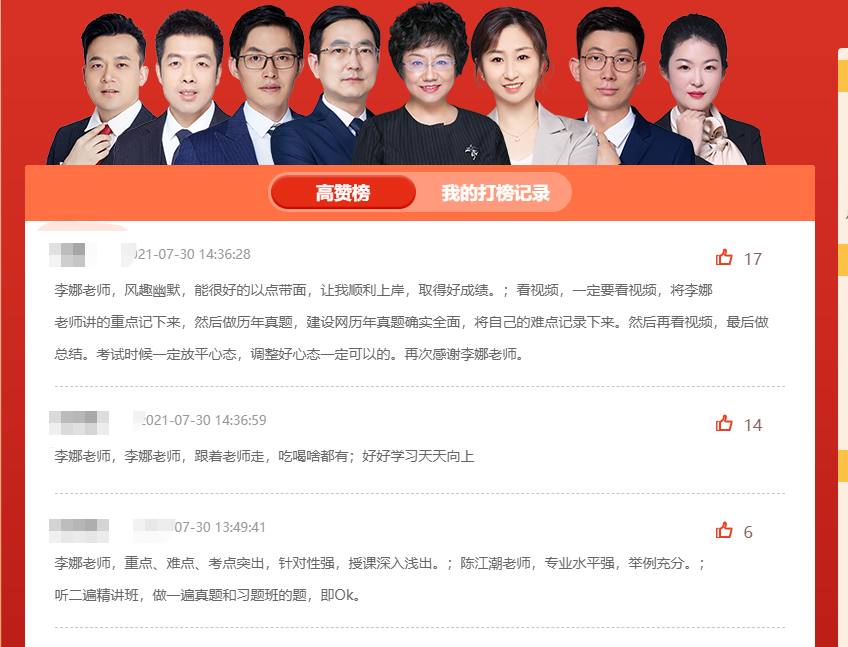Click the like count number 6
Screen dimensions: 848x647
748,532
